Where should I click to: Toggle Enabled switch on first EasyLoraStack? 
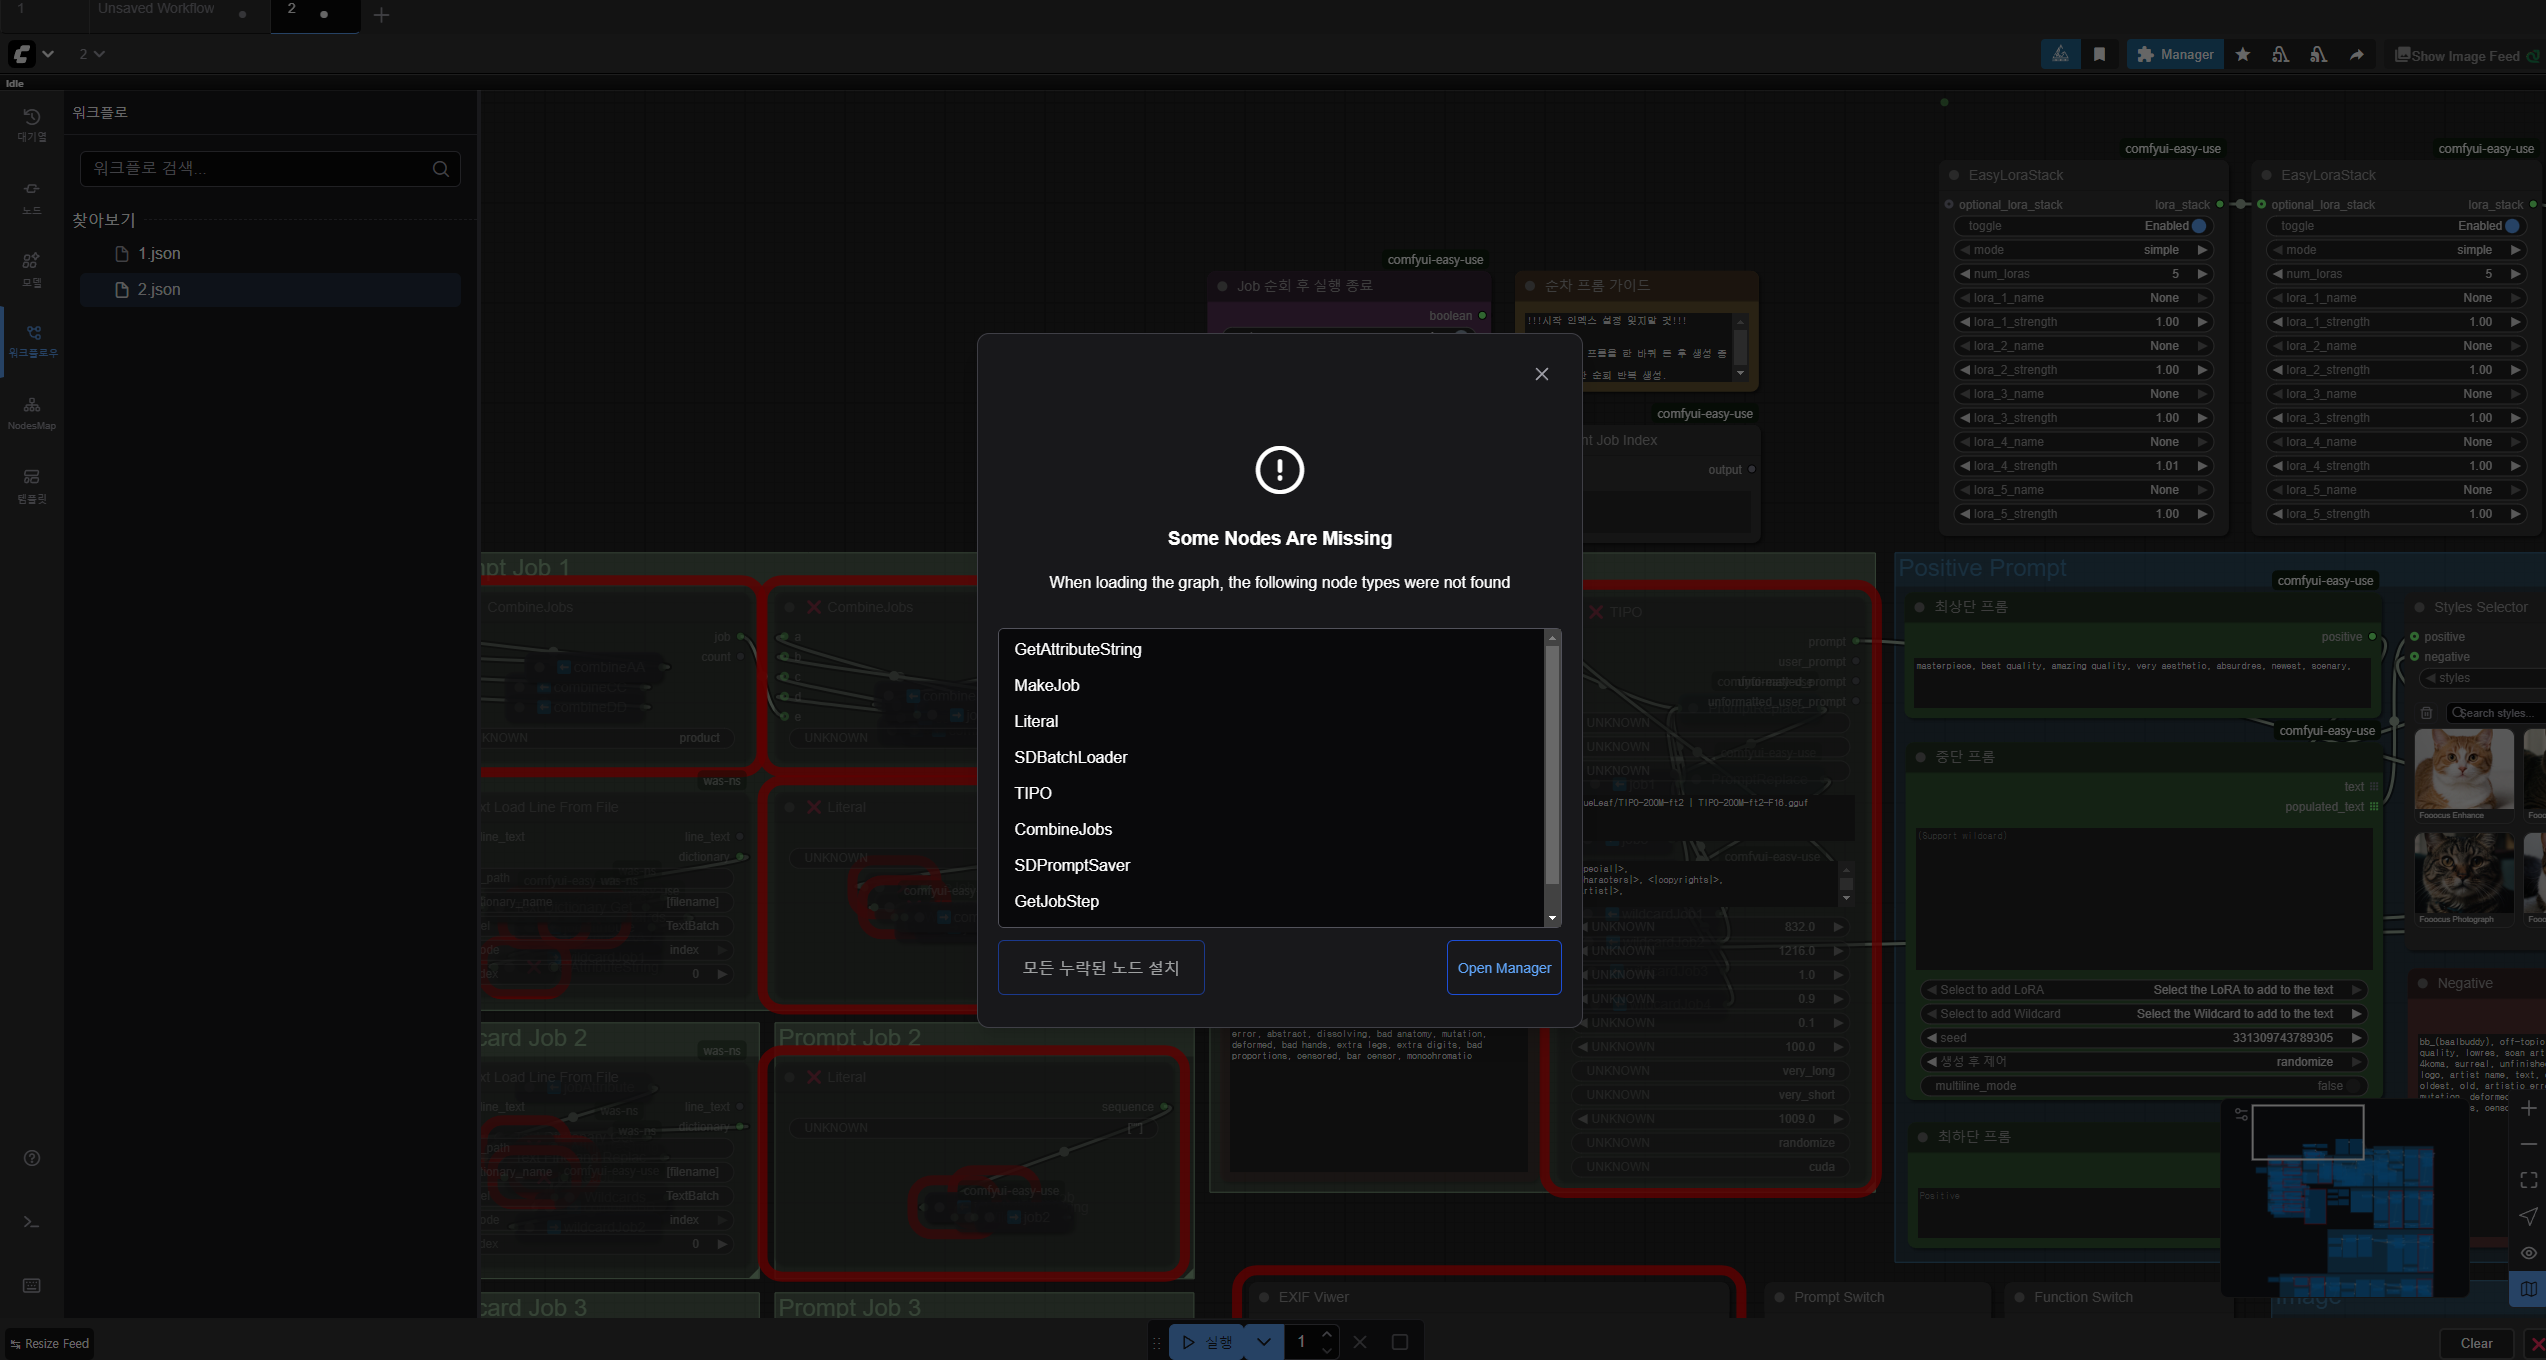2199,226
